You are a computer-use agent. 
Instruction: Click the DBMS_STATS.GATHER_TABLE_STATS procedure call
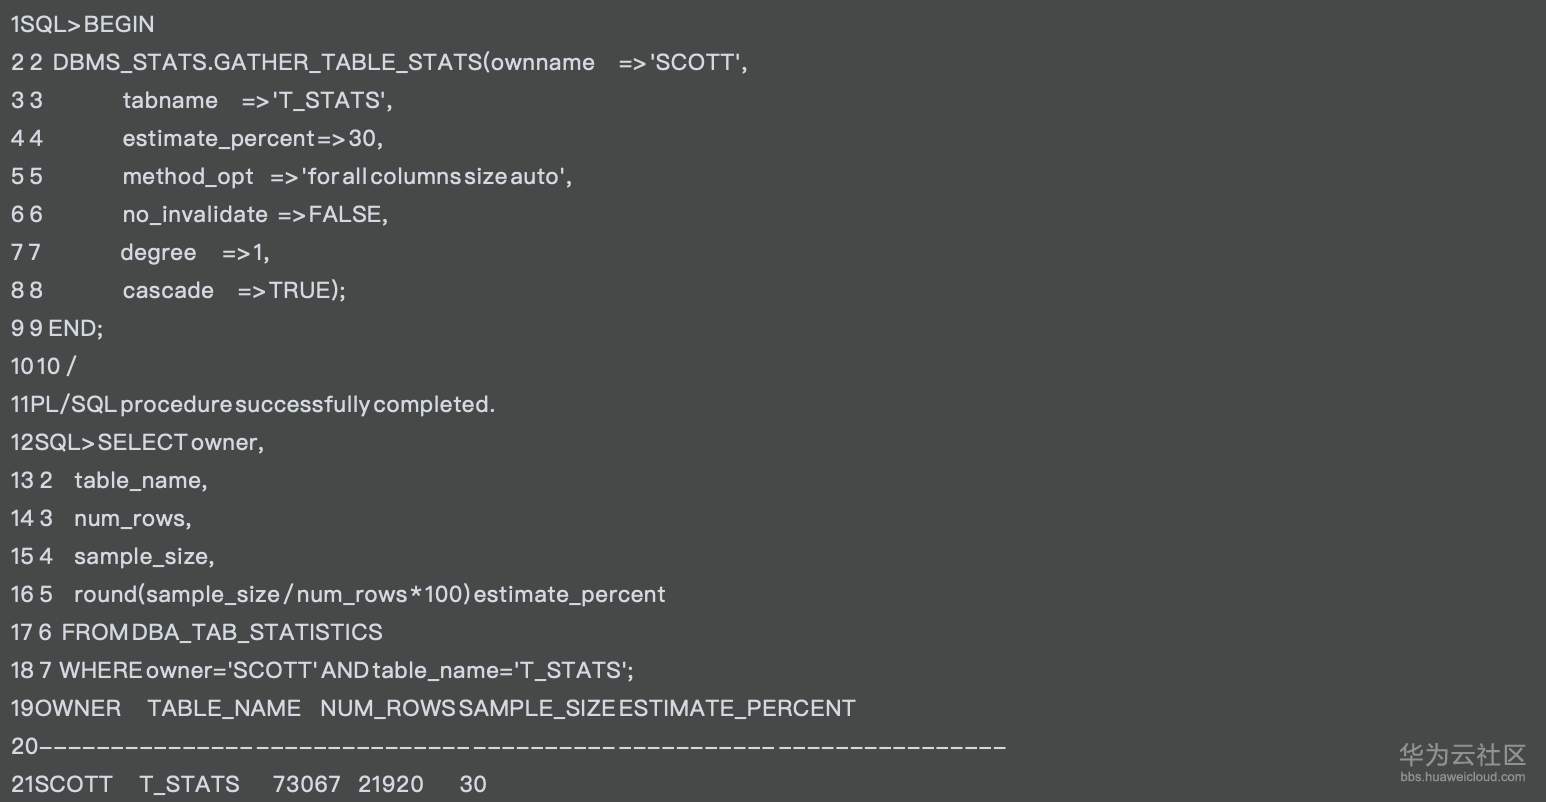(267, 62)
